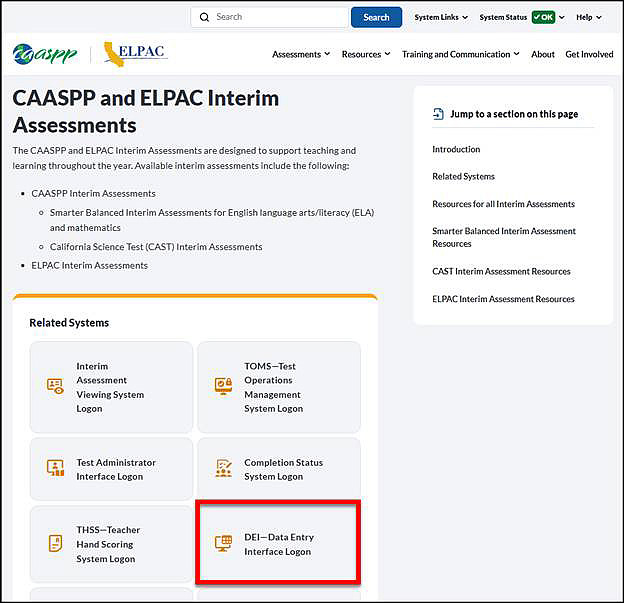
Task: Click the blue Search button
Action: click(x=376, y=17)
